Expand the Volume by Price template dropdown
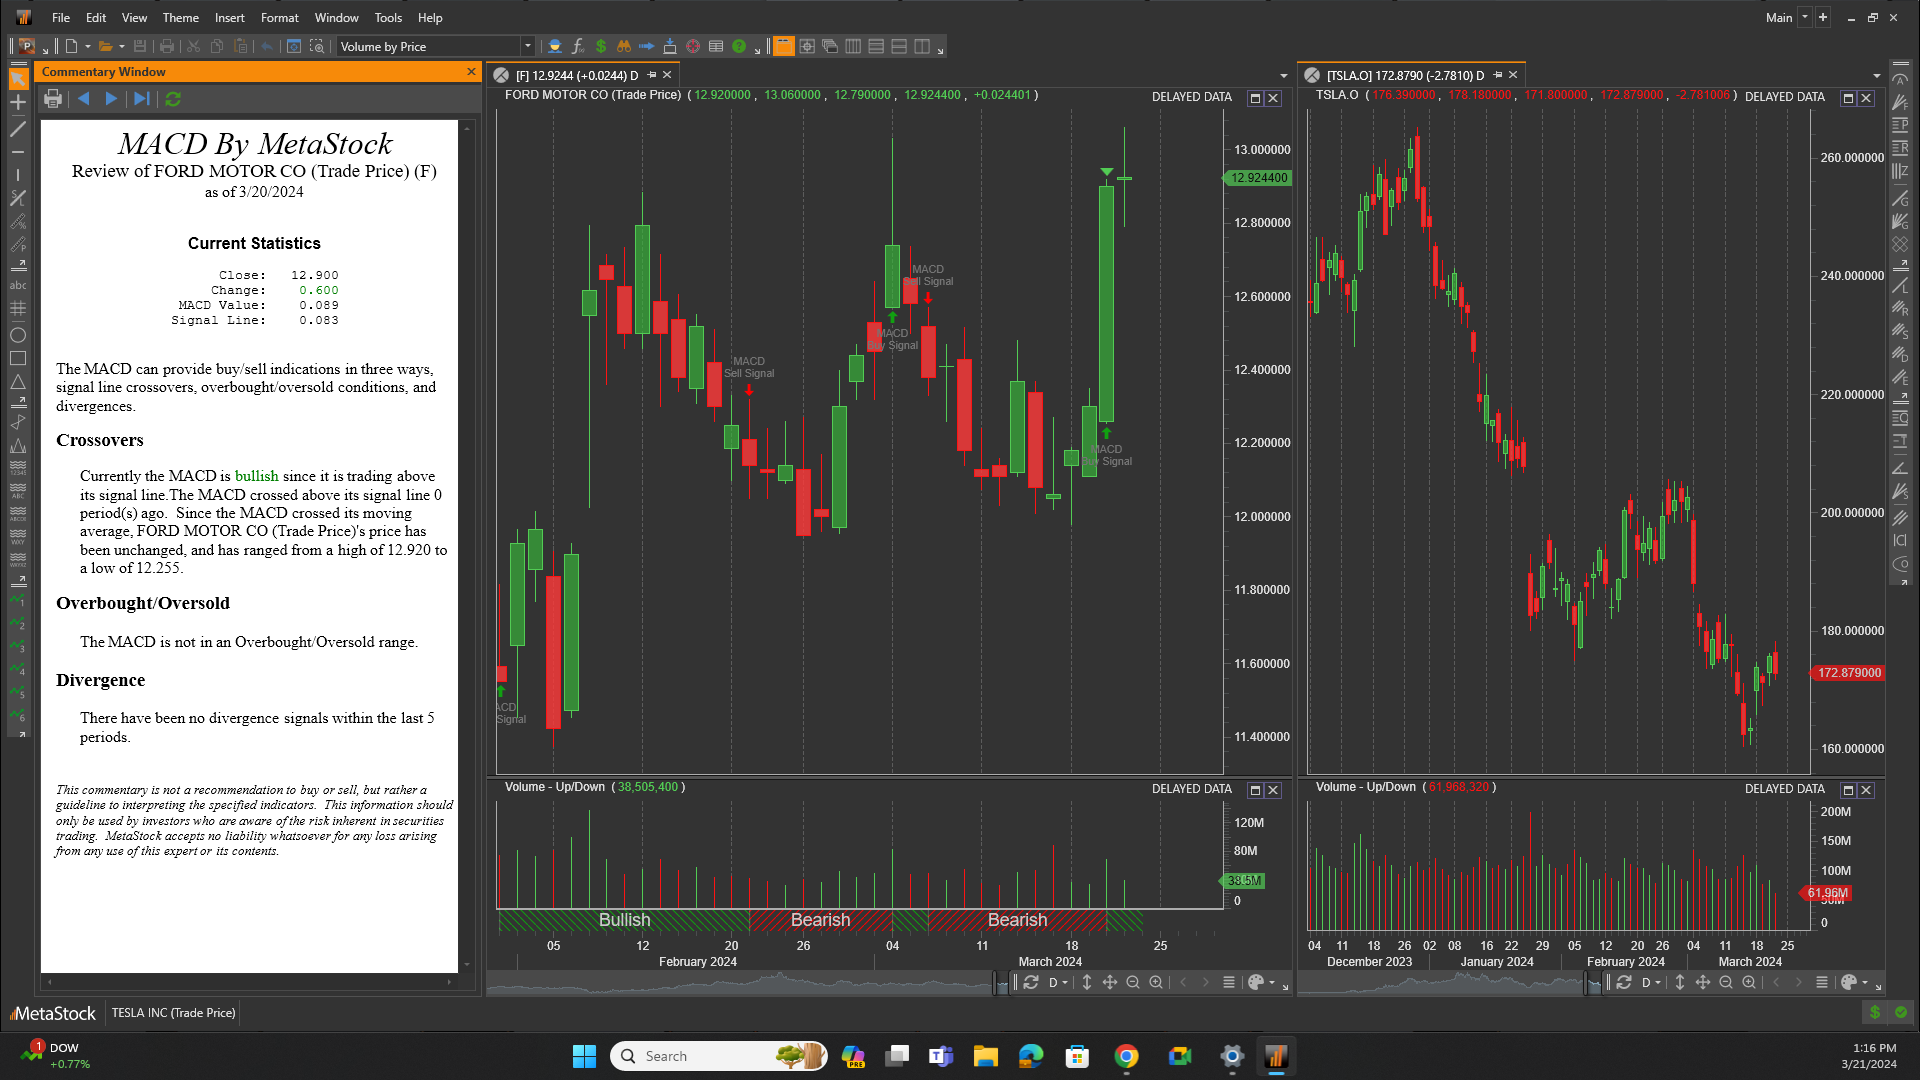The height and width of the screenshot is (1080, 1920). [527, 46]
